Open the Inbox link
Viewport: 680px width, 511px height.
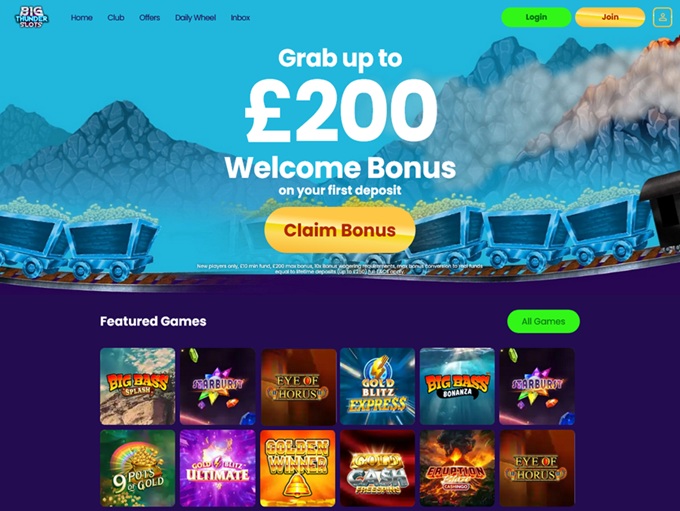pos(240,18)
